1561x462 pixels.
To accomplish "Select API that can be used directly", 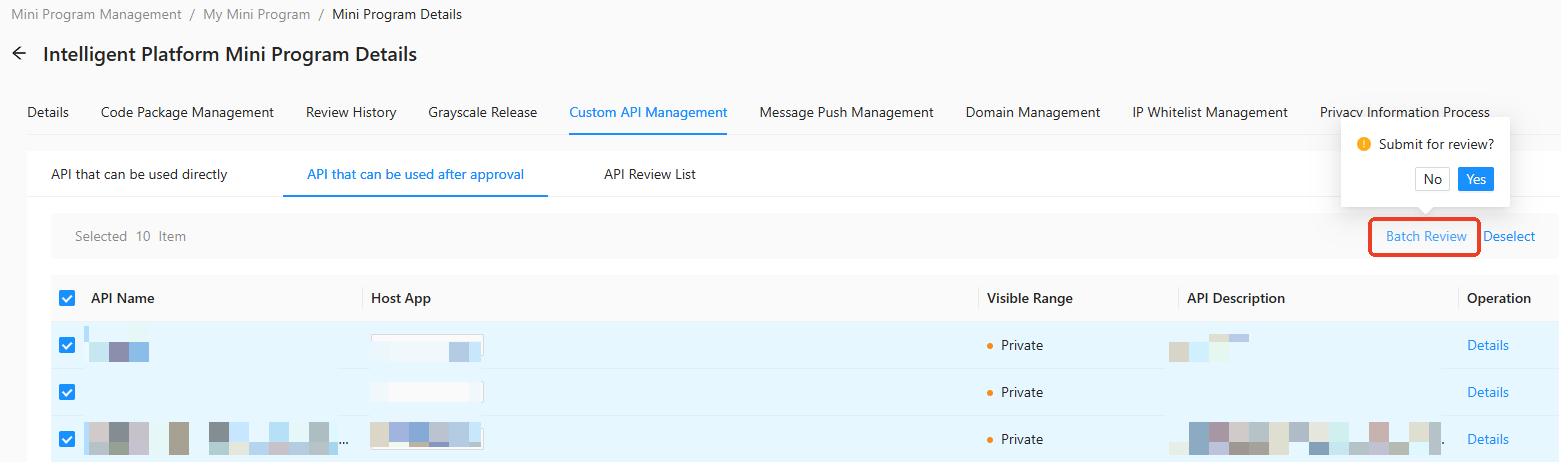I will pyautogui.click(x=139, y=174).
